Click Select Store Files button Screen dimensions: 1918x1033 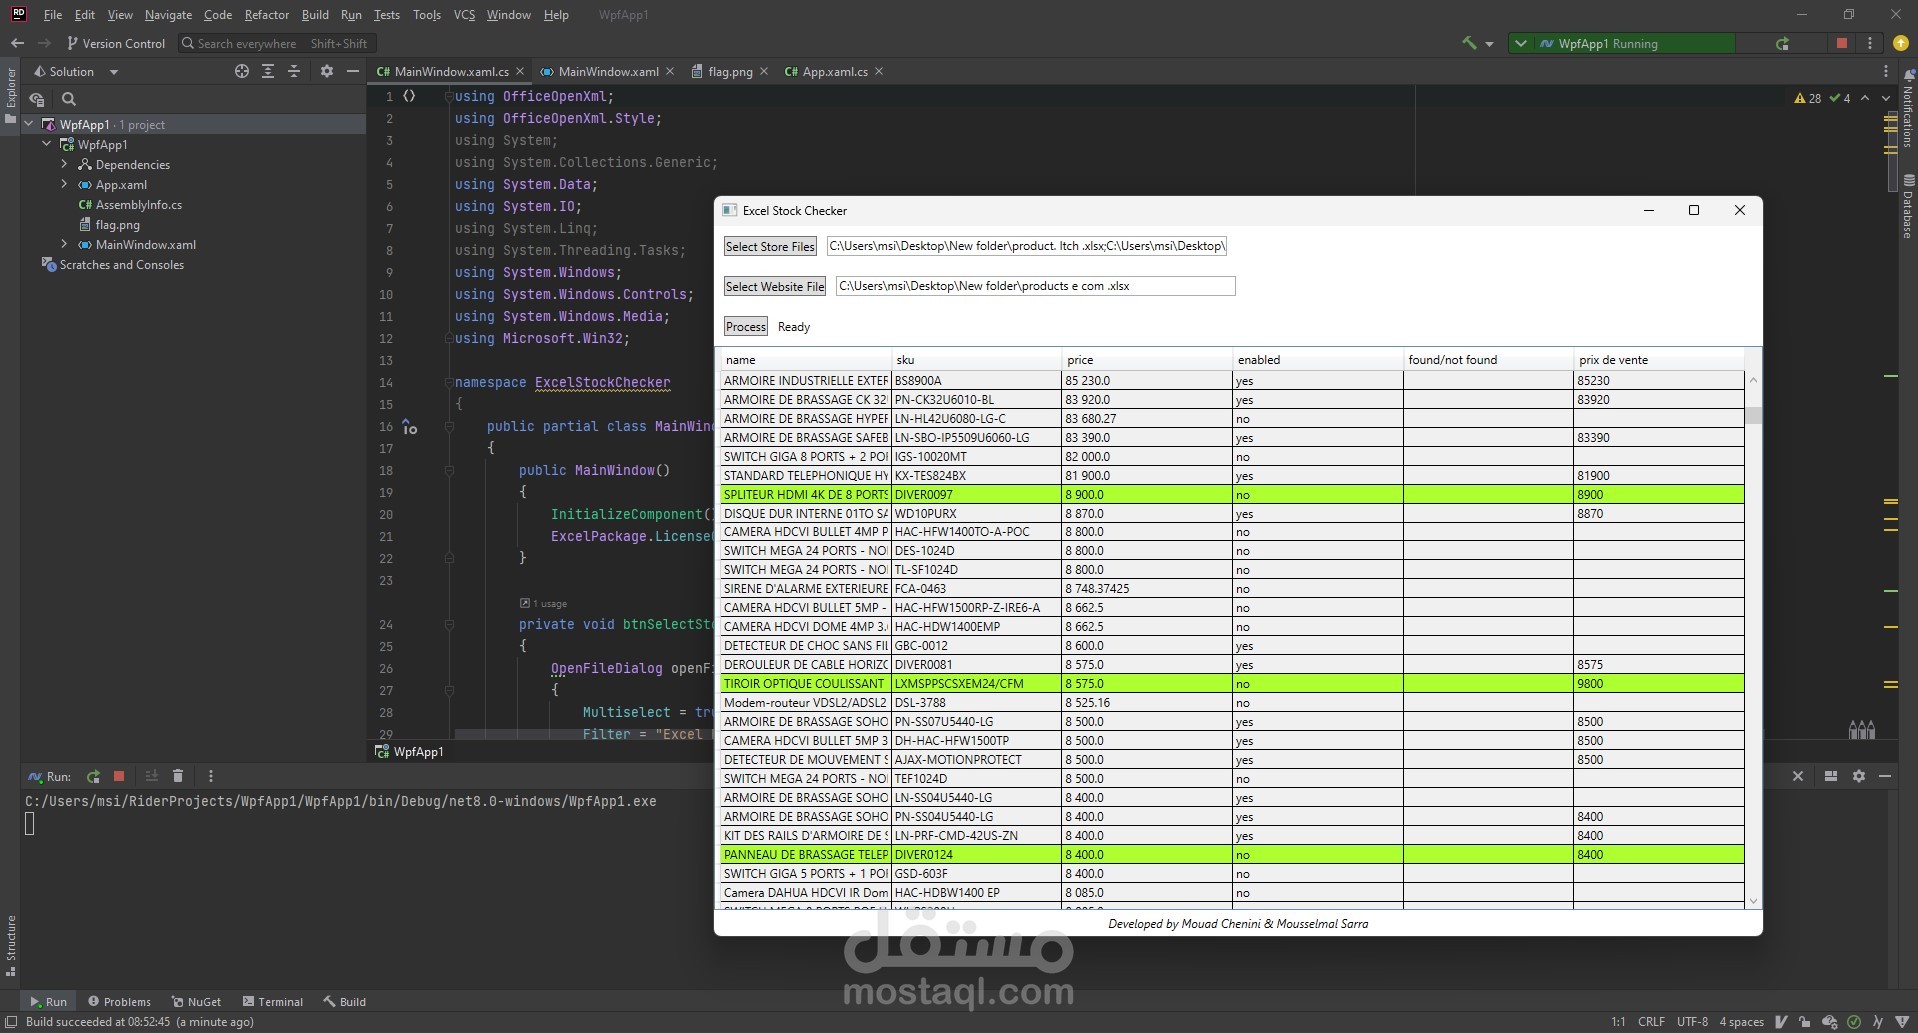pyautogui.click(x=770, y=246)
